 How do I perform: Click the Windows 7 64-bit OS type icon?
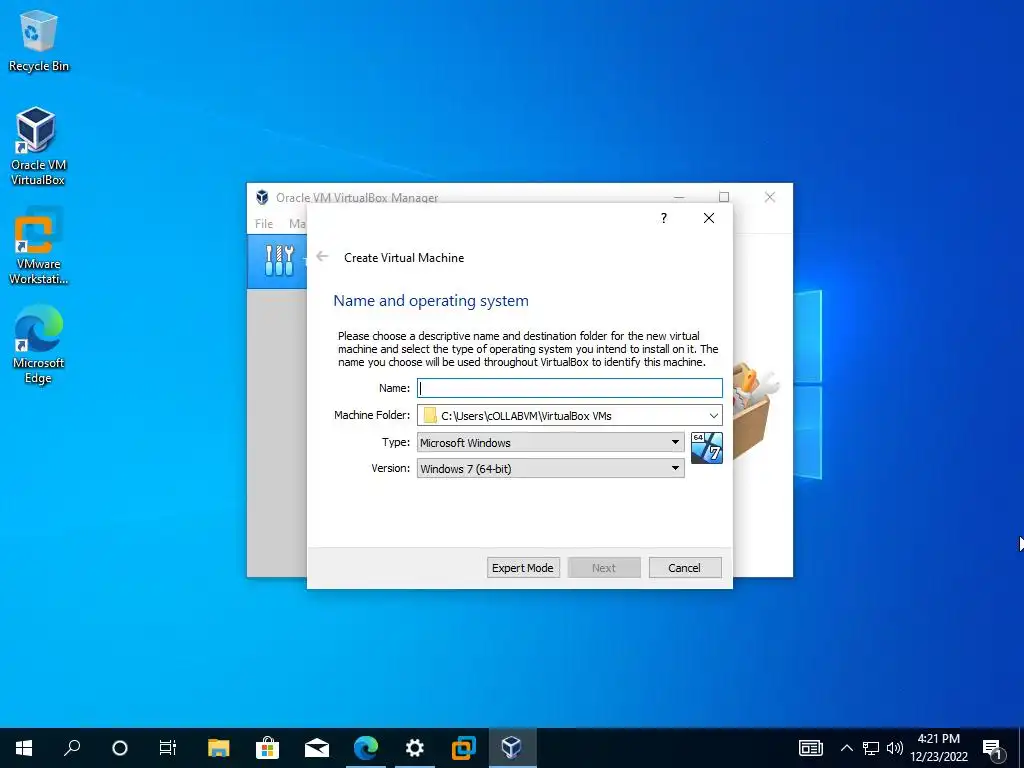coord(707,448)
